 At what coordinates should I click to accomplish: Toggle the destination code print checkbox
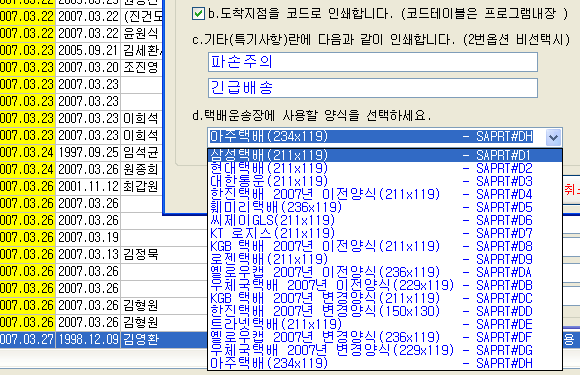click(198, 14)
